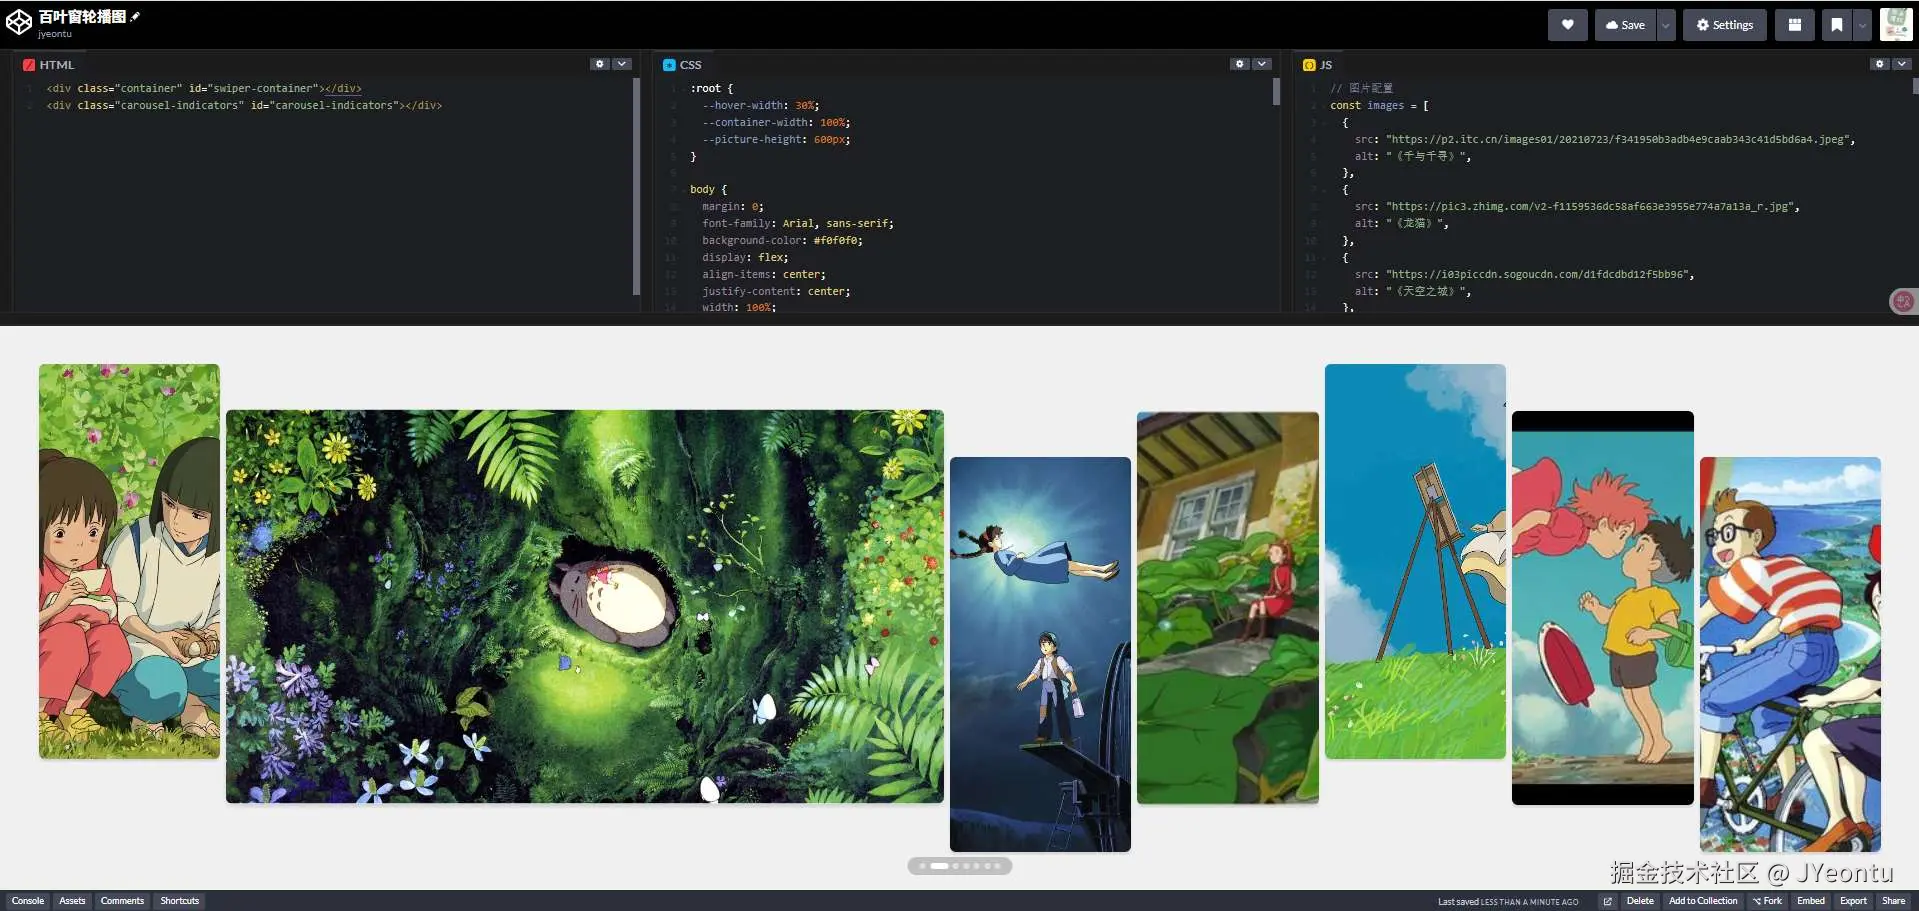1919x911 pixels.
Task: Click the "const images = [" JS line
Action: (1379, 105)
